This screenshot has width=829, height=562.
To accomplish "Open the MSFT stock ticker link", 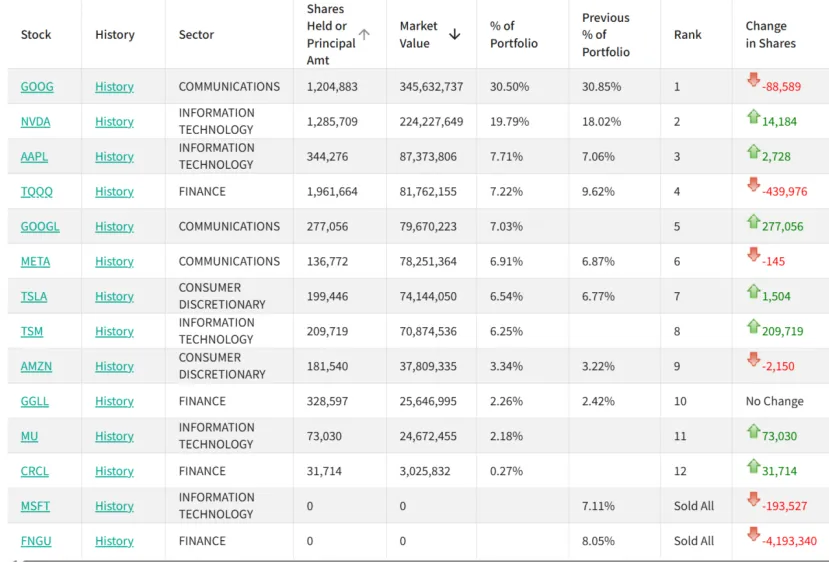I will pos(35,506).
